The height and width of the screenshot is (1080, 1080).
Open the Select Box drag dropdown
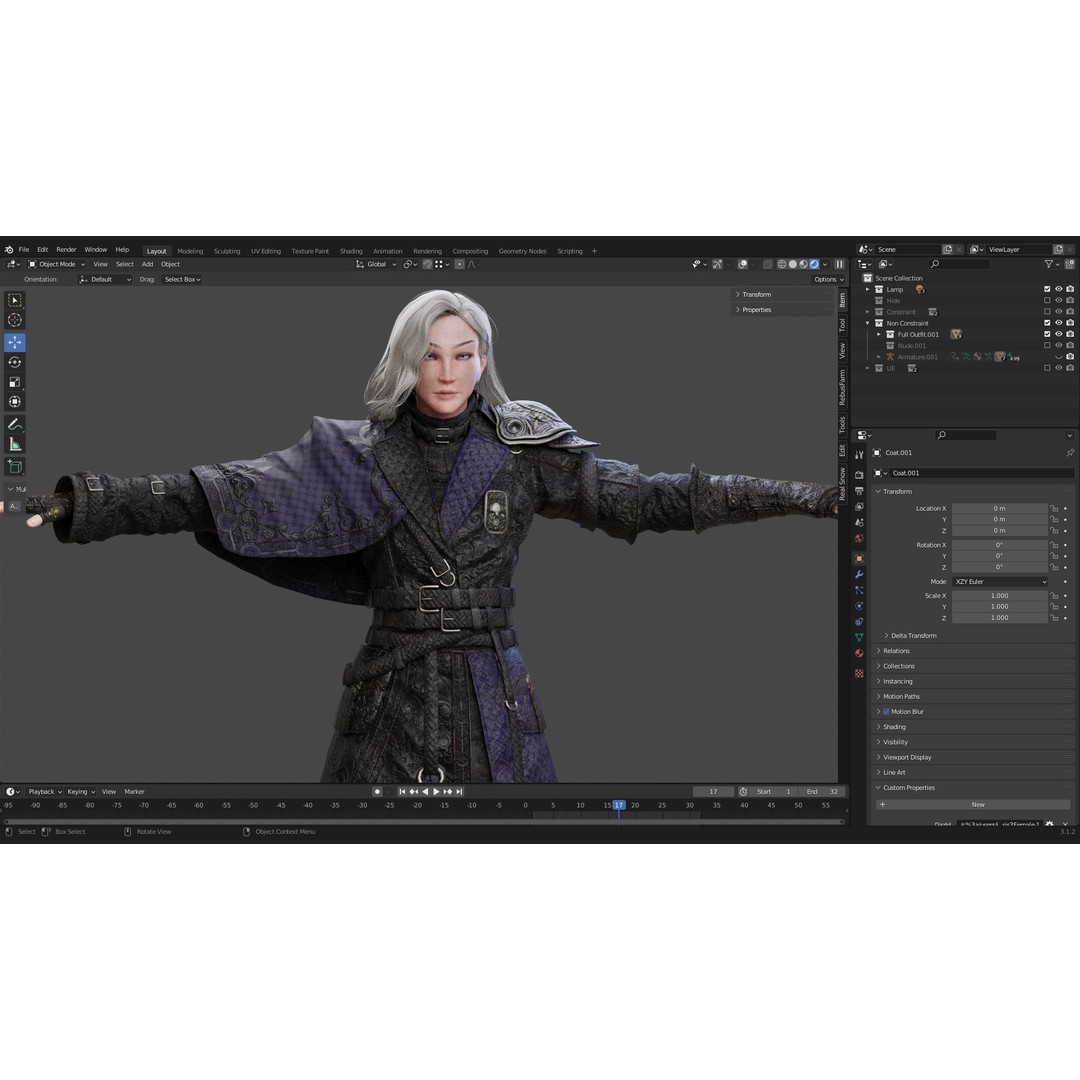click(182, 280)
